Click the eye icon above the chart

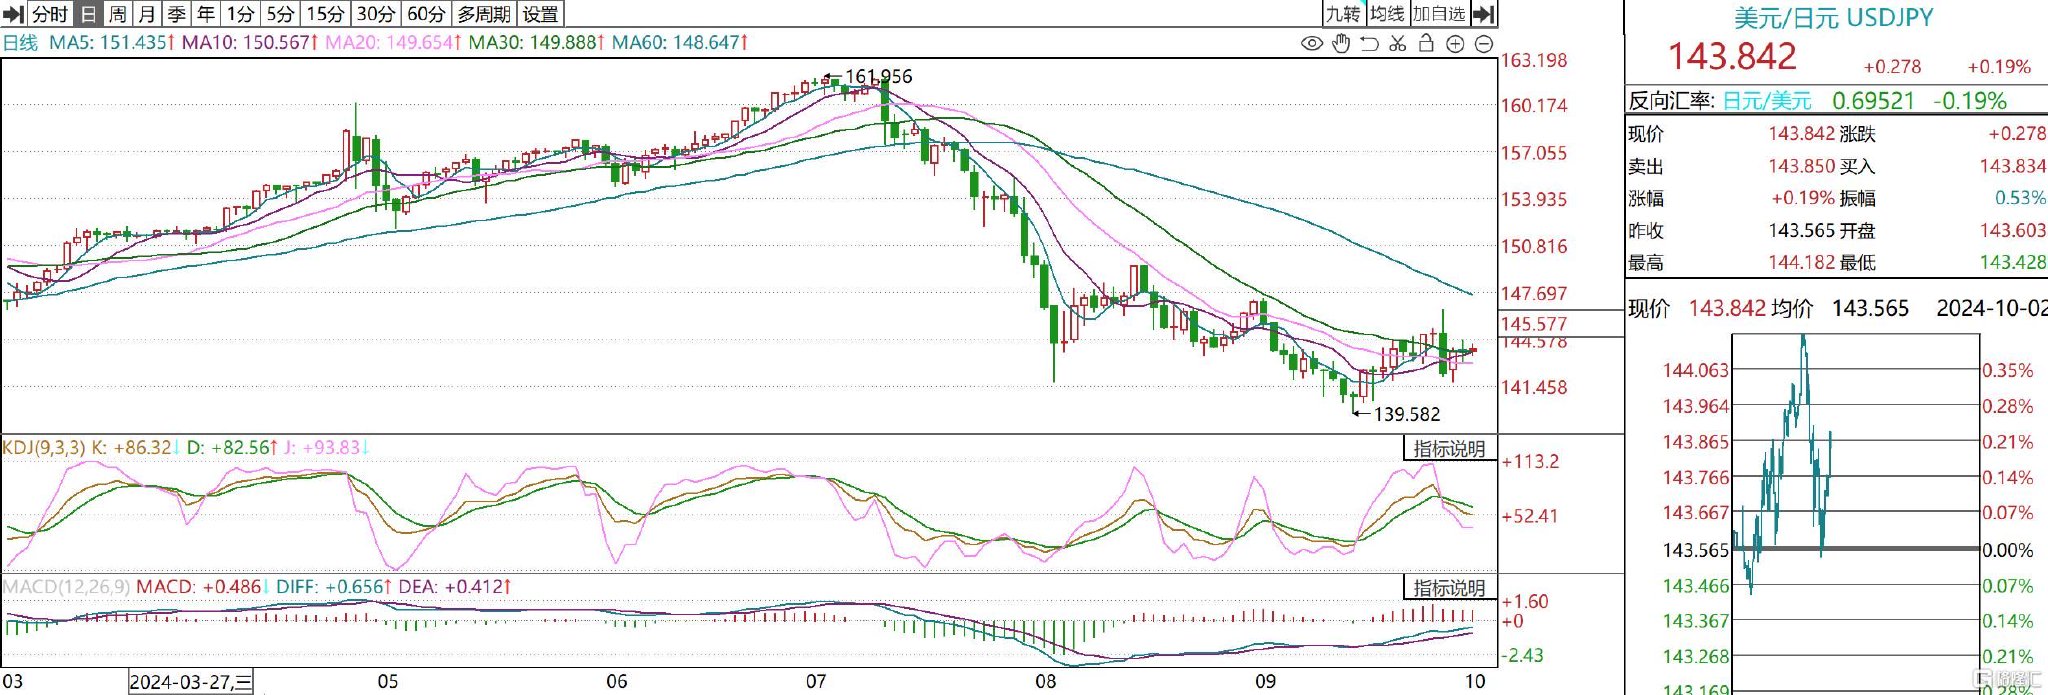pyautogui.click(x=1311, y=43)
